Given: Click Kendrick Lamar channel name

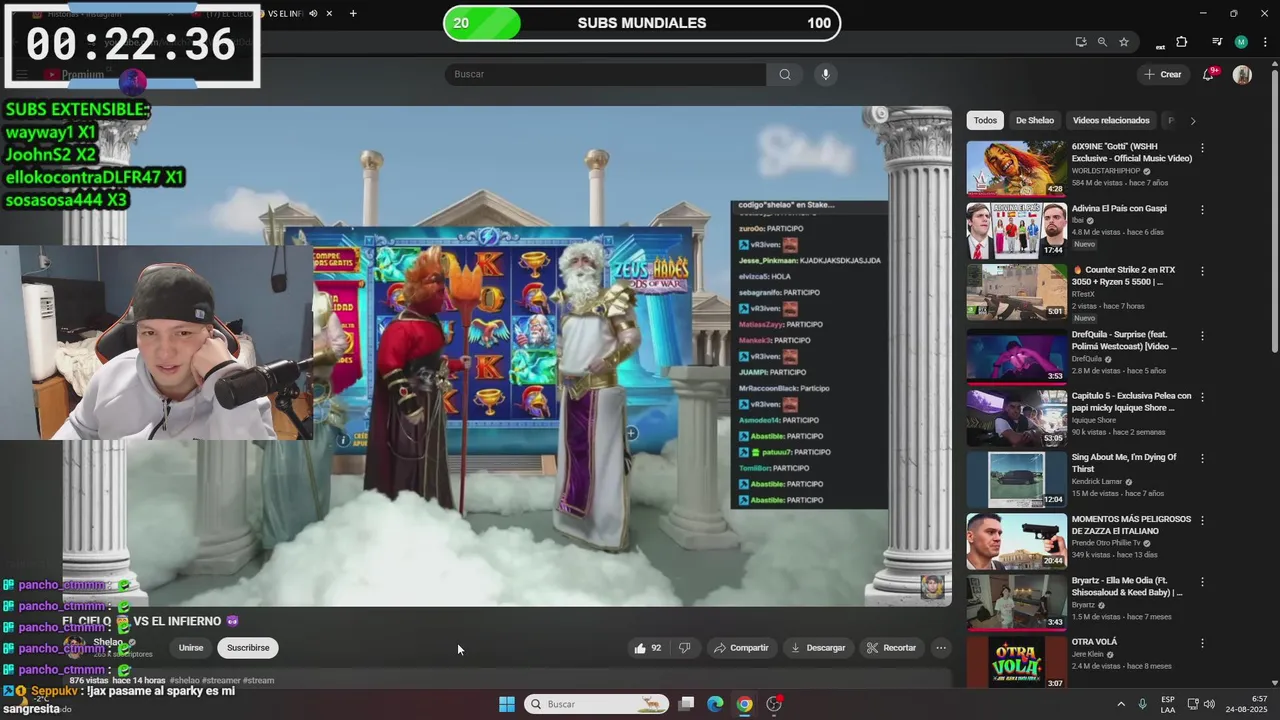Looking at the screenshot, I should (1097, 482).
